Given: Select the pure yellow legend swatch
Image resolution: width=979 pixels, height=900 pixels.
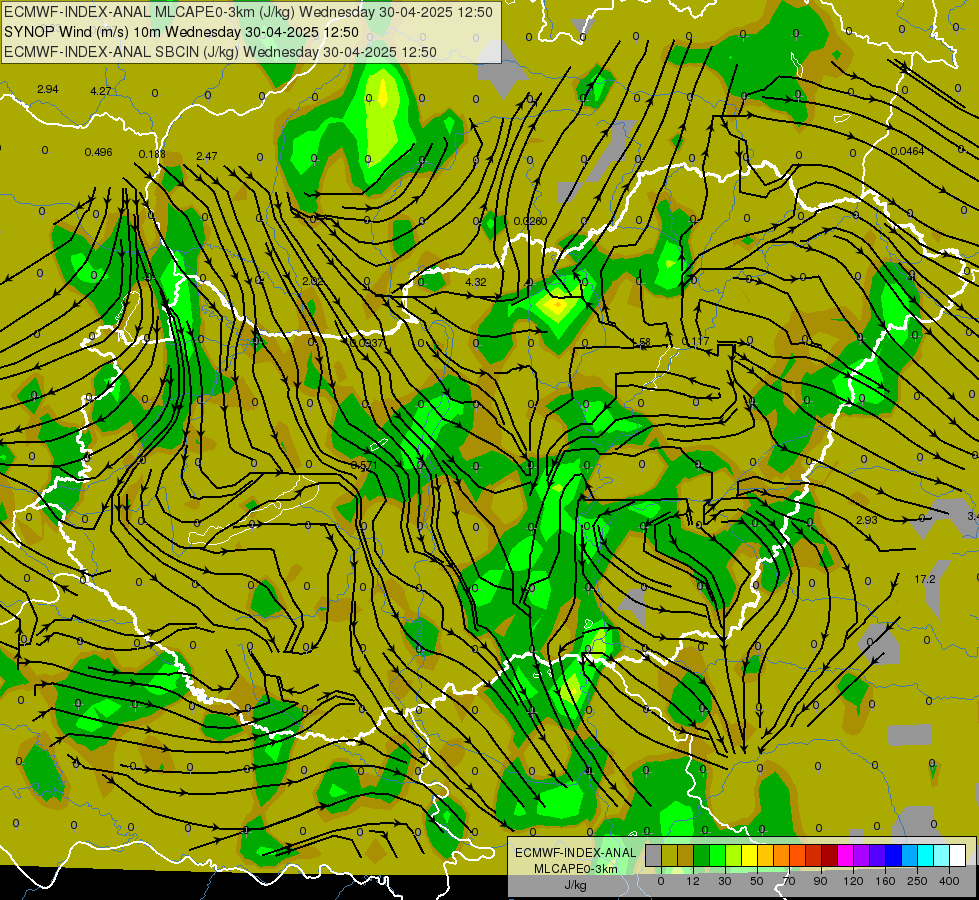Looking at the screenshot, I should (749, 855).
